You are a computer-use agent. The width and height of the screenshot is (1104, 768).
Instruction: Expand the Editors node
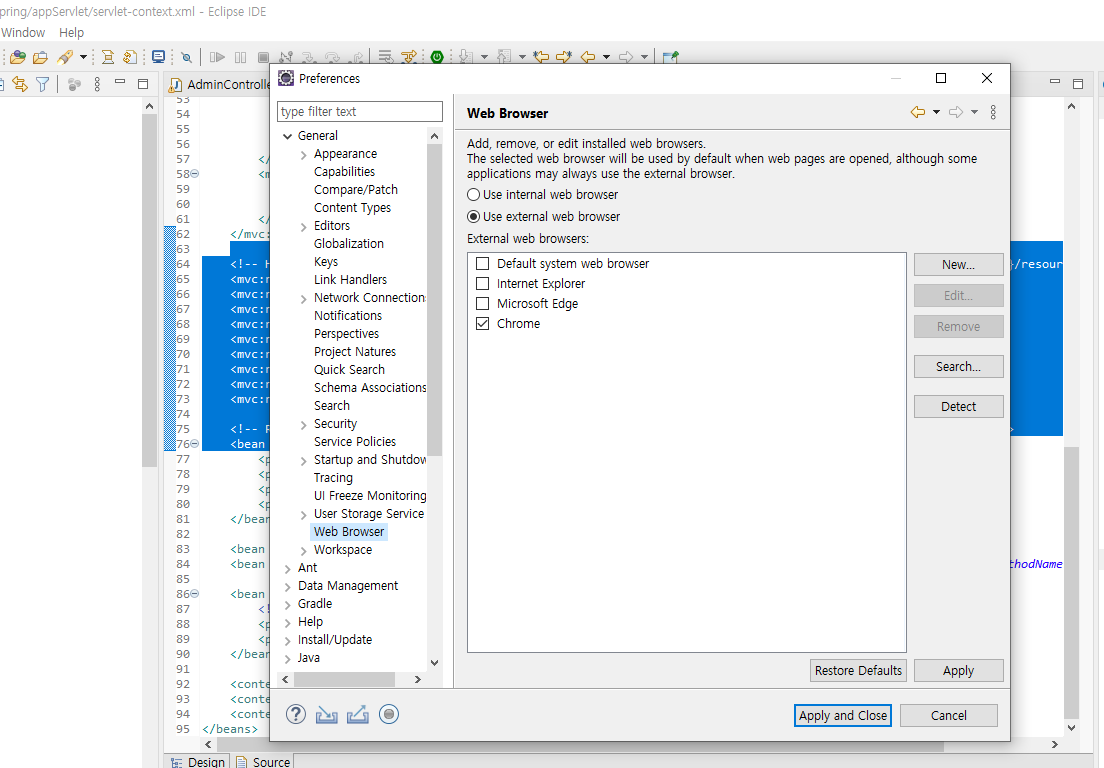click(x=303, y=227)
